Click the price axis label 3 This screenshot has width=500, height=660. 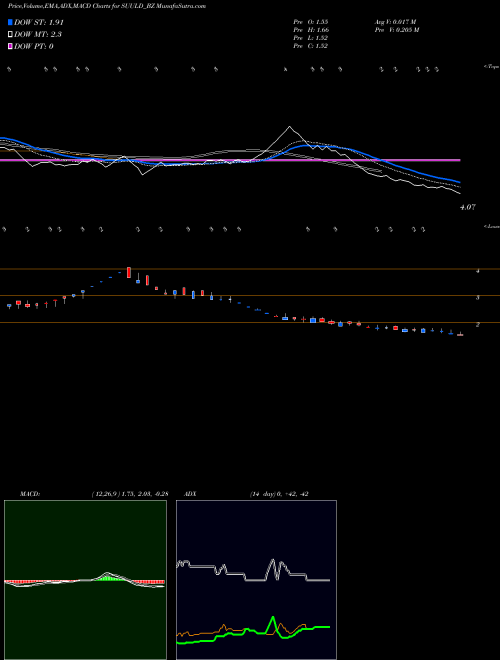tap(478, 298)
